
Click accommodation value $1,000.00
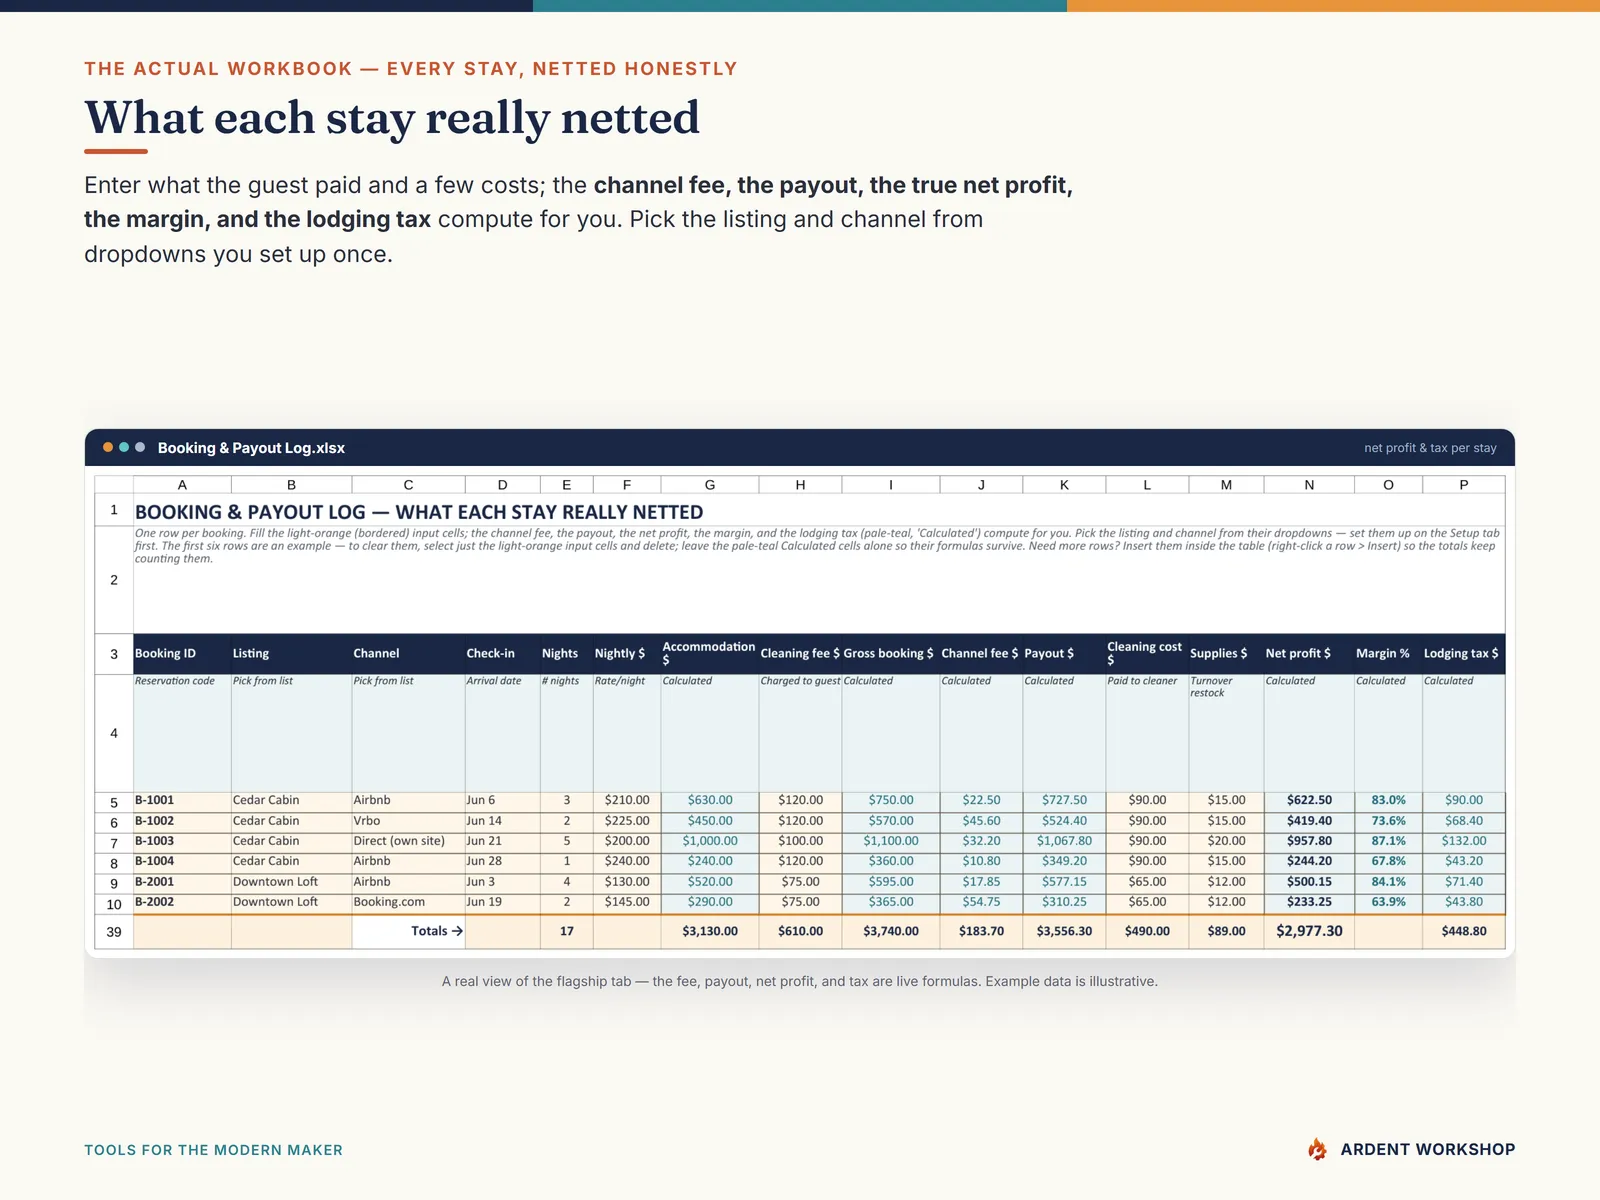(710, 841)
